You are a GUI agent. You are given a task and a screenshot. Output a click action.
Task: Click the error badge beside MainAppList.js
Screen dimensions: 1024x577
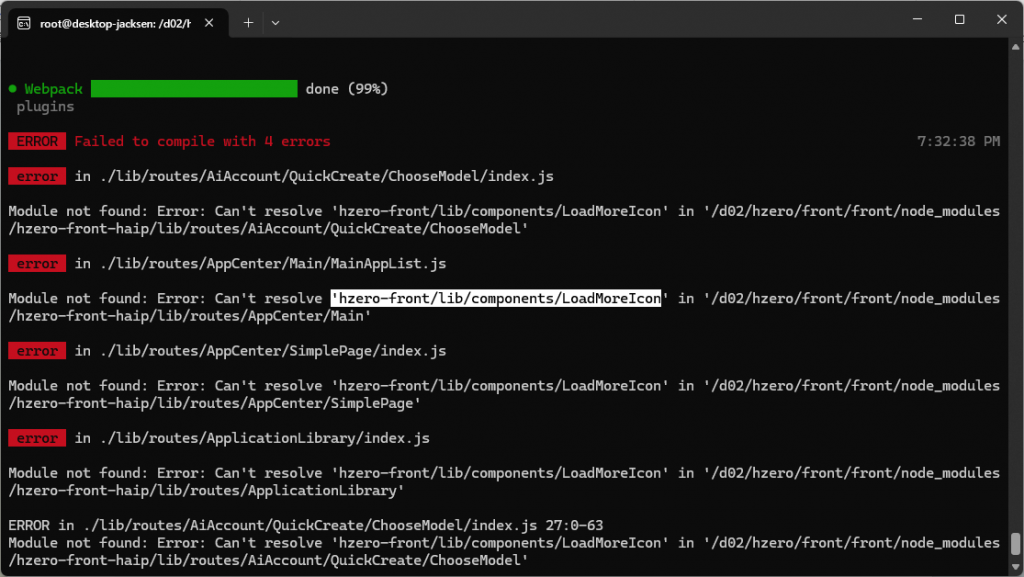point(37,264)
